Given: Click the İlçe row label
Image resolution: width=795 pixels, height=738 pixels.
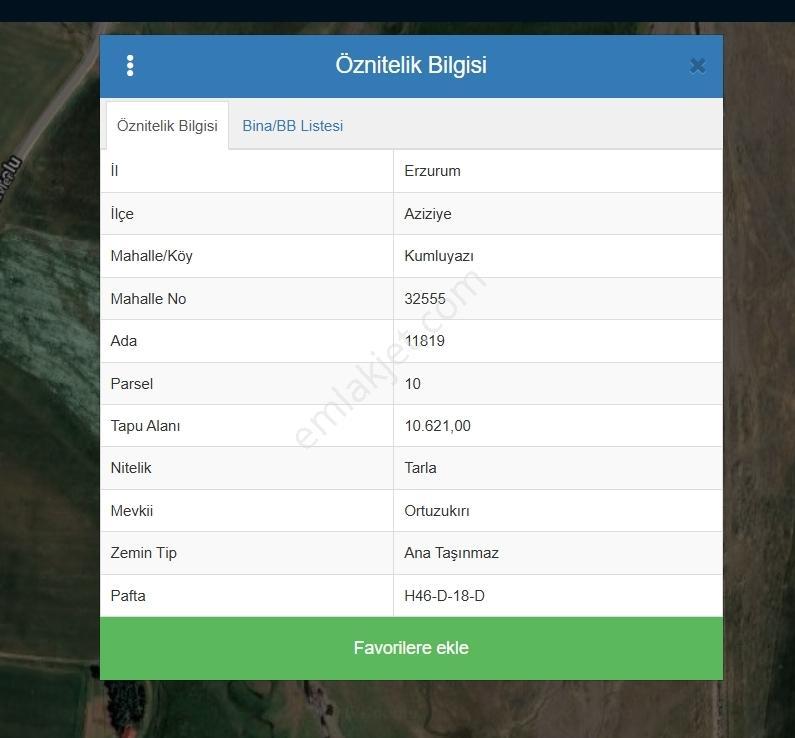Looking at the screenshot, I should (x=122, y=214).
